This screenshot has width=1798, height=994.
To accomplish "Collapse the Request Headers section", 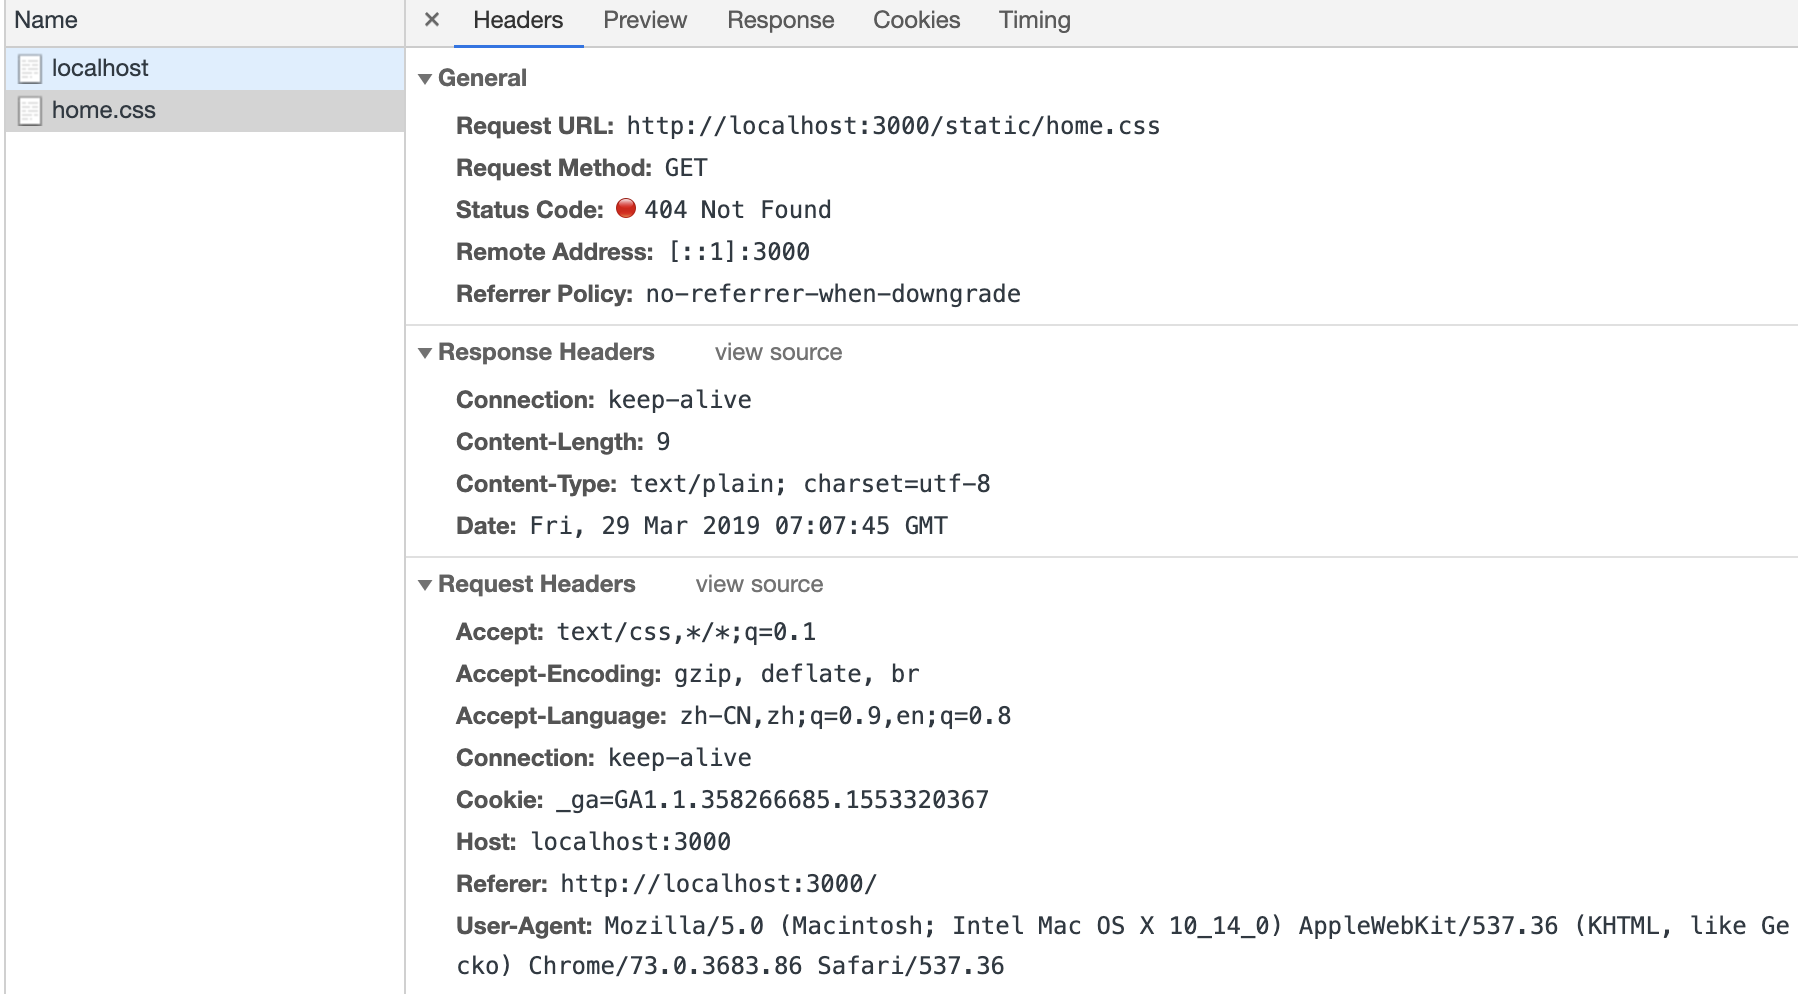I will [425, 585].
